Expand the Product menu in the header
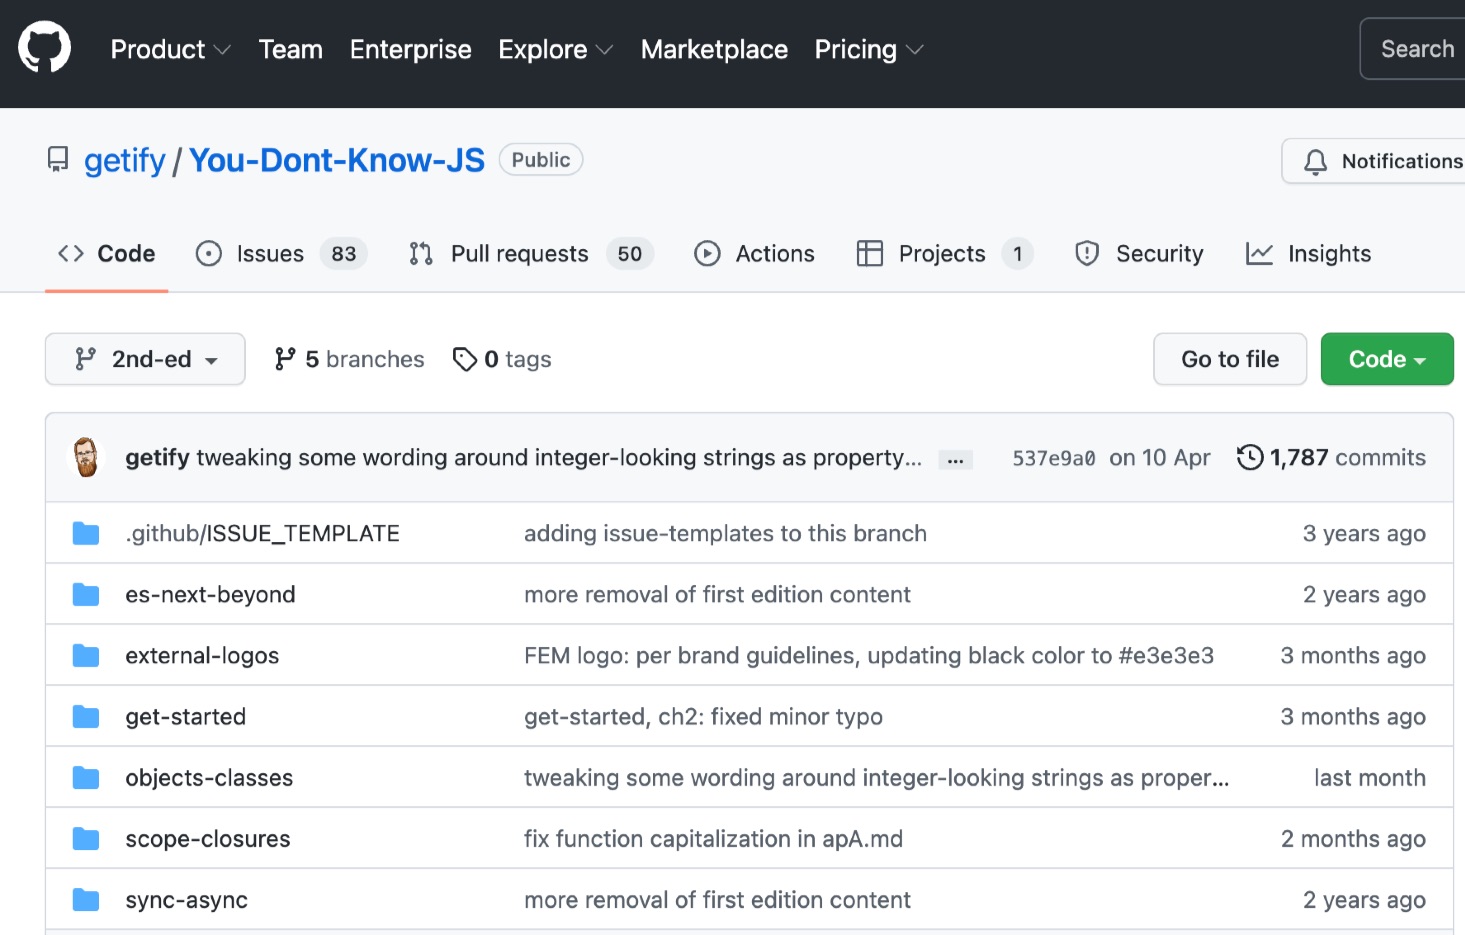The width and height of the screenshot is (1465, 935). tap(170, 49)
